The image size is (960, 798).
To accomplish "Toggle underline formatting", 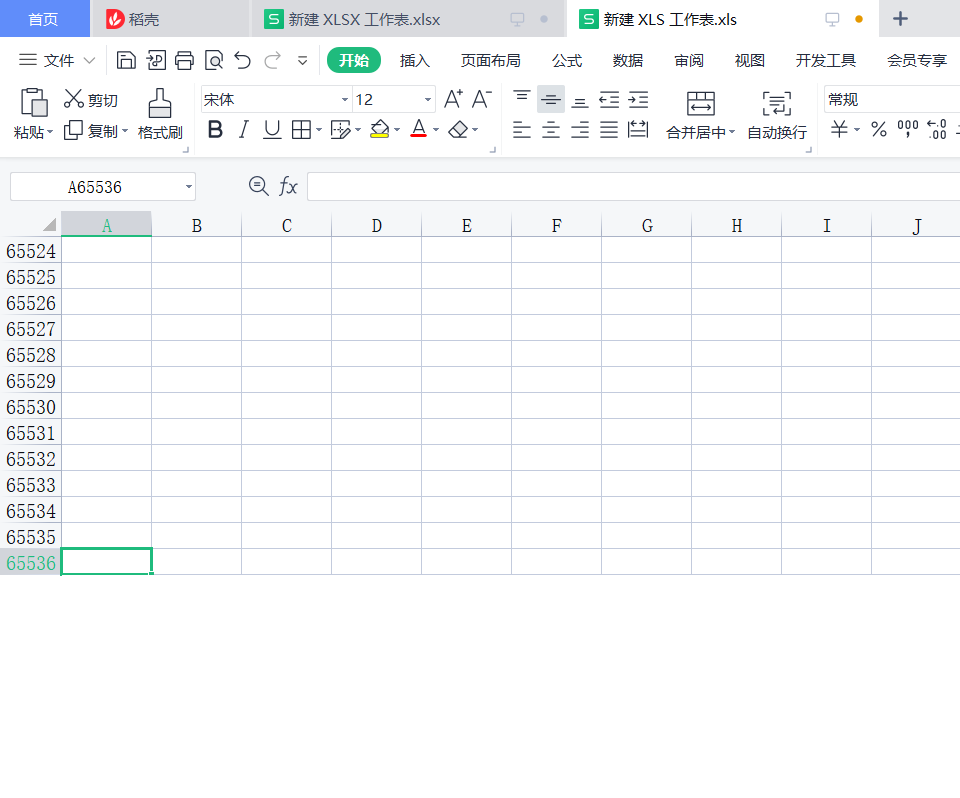I will [x=271, y=130].
